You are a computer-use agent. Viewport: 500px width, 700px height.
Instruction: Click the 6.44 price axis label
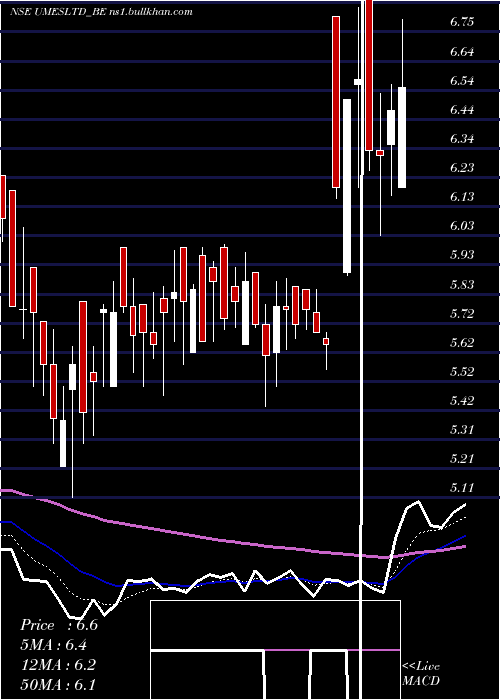pos(462,110)
